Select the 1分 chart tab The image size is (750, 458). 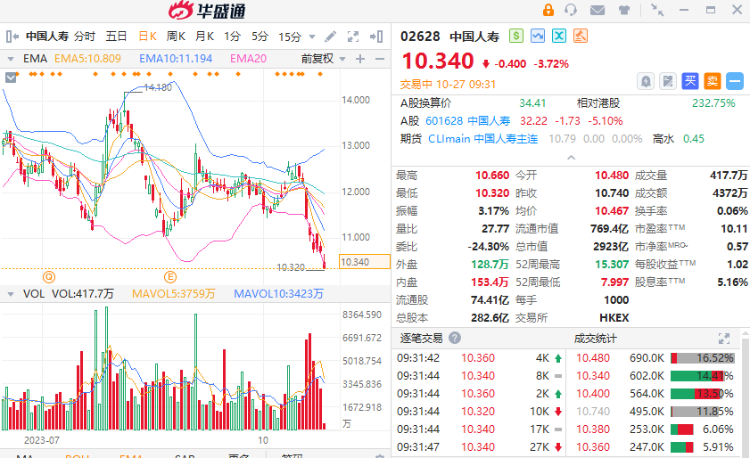pos(232,36)
